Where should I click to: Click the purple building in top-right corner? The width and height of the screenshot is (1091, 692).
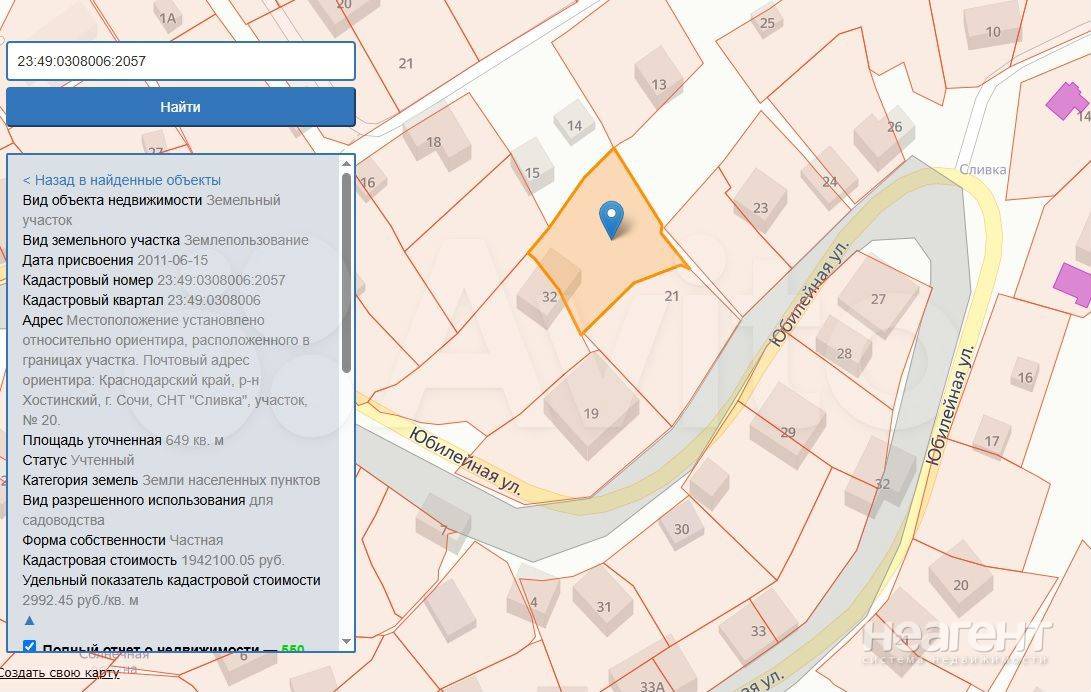[x=1067, y=101]
